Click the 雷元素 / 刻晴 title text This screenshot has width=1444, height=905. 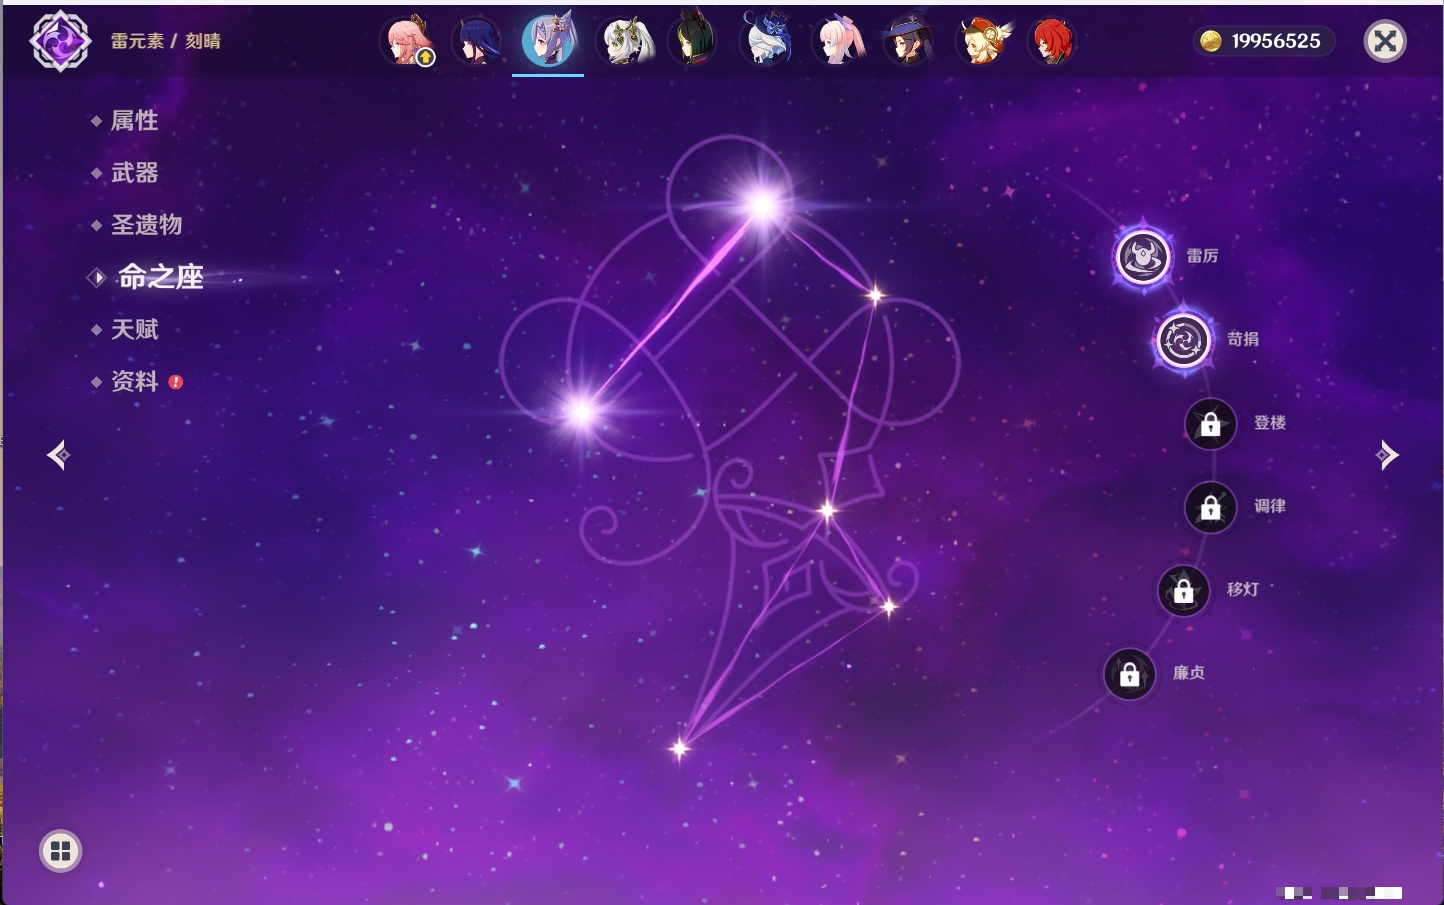tap(166, 41)
